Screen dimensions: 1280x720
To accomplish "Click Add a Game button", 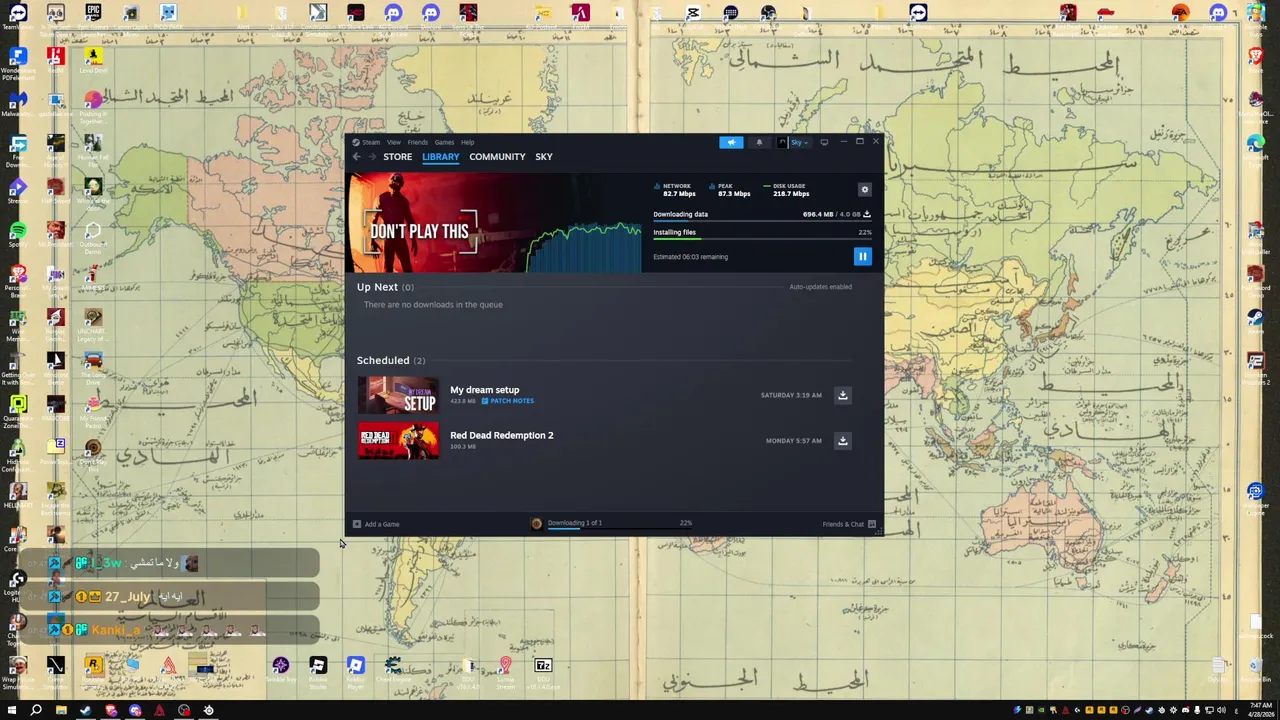I will tap(376, 524).
